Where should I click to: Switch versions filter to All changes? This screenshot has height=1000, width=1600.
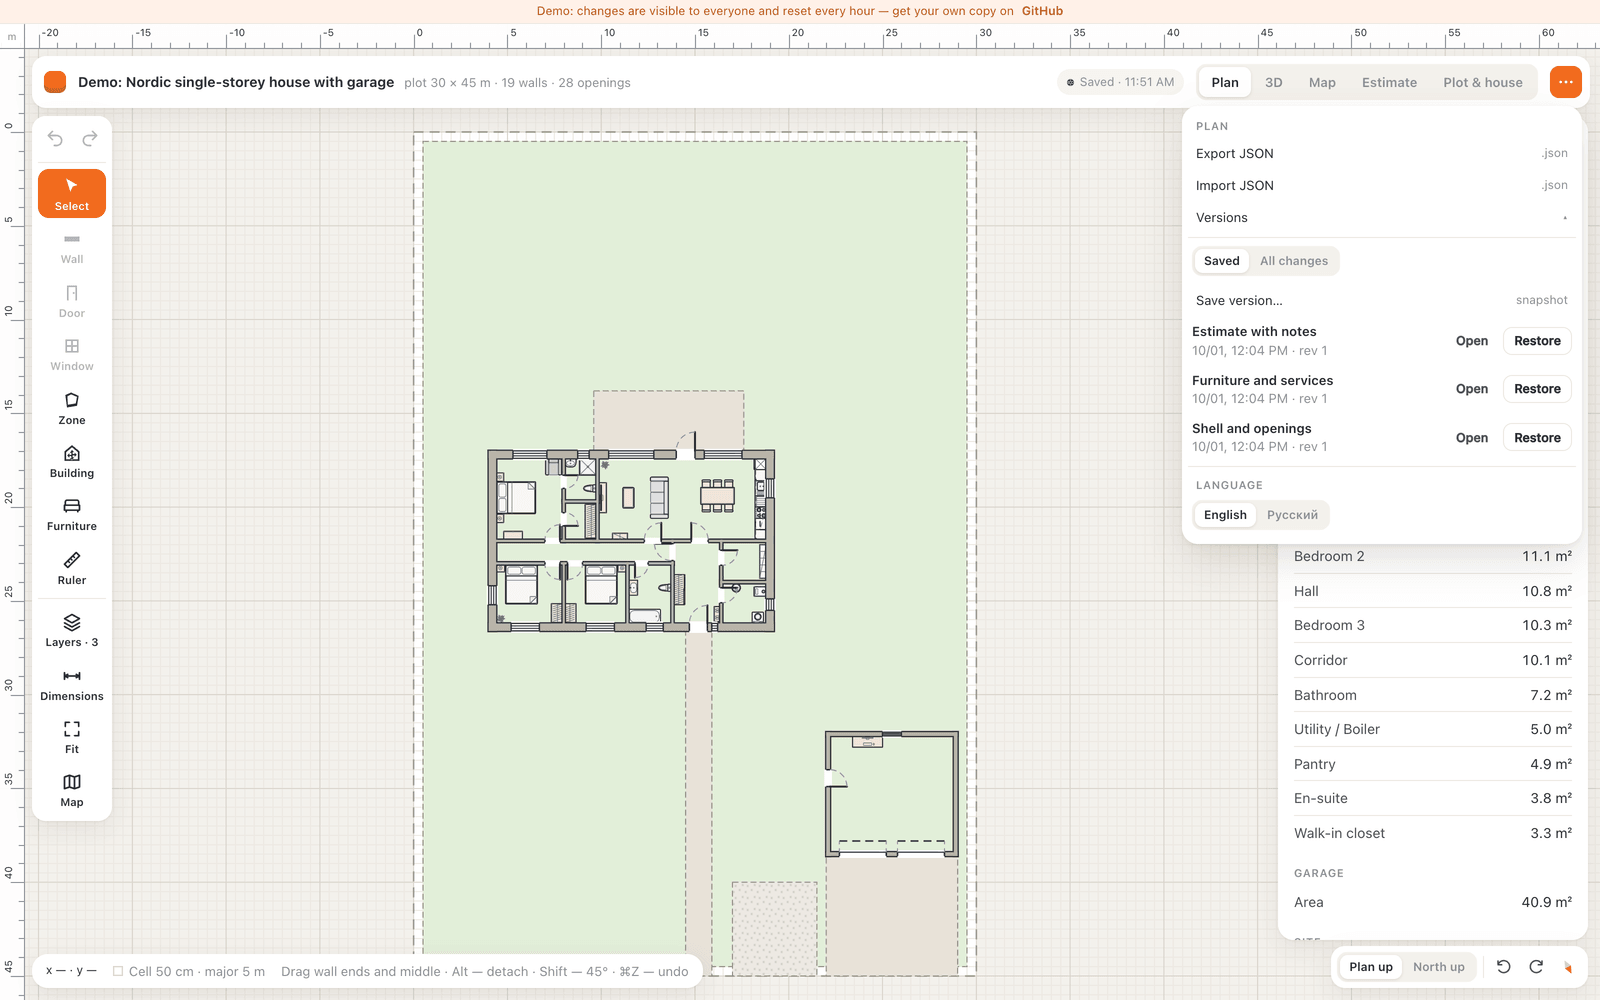click(x=1294, y=261)
